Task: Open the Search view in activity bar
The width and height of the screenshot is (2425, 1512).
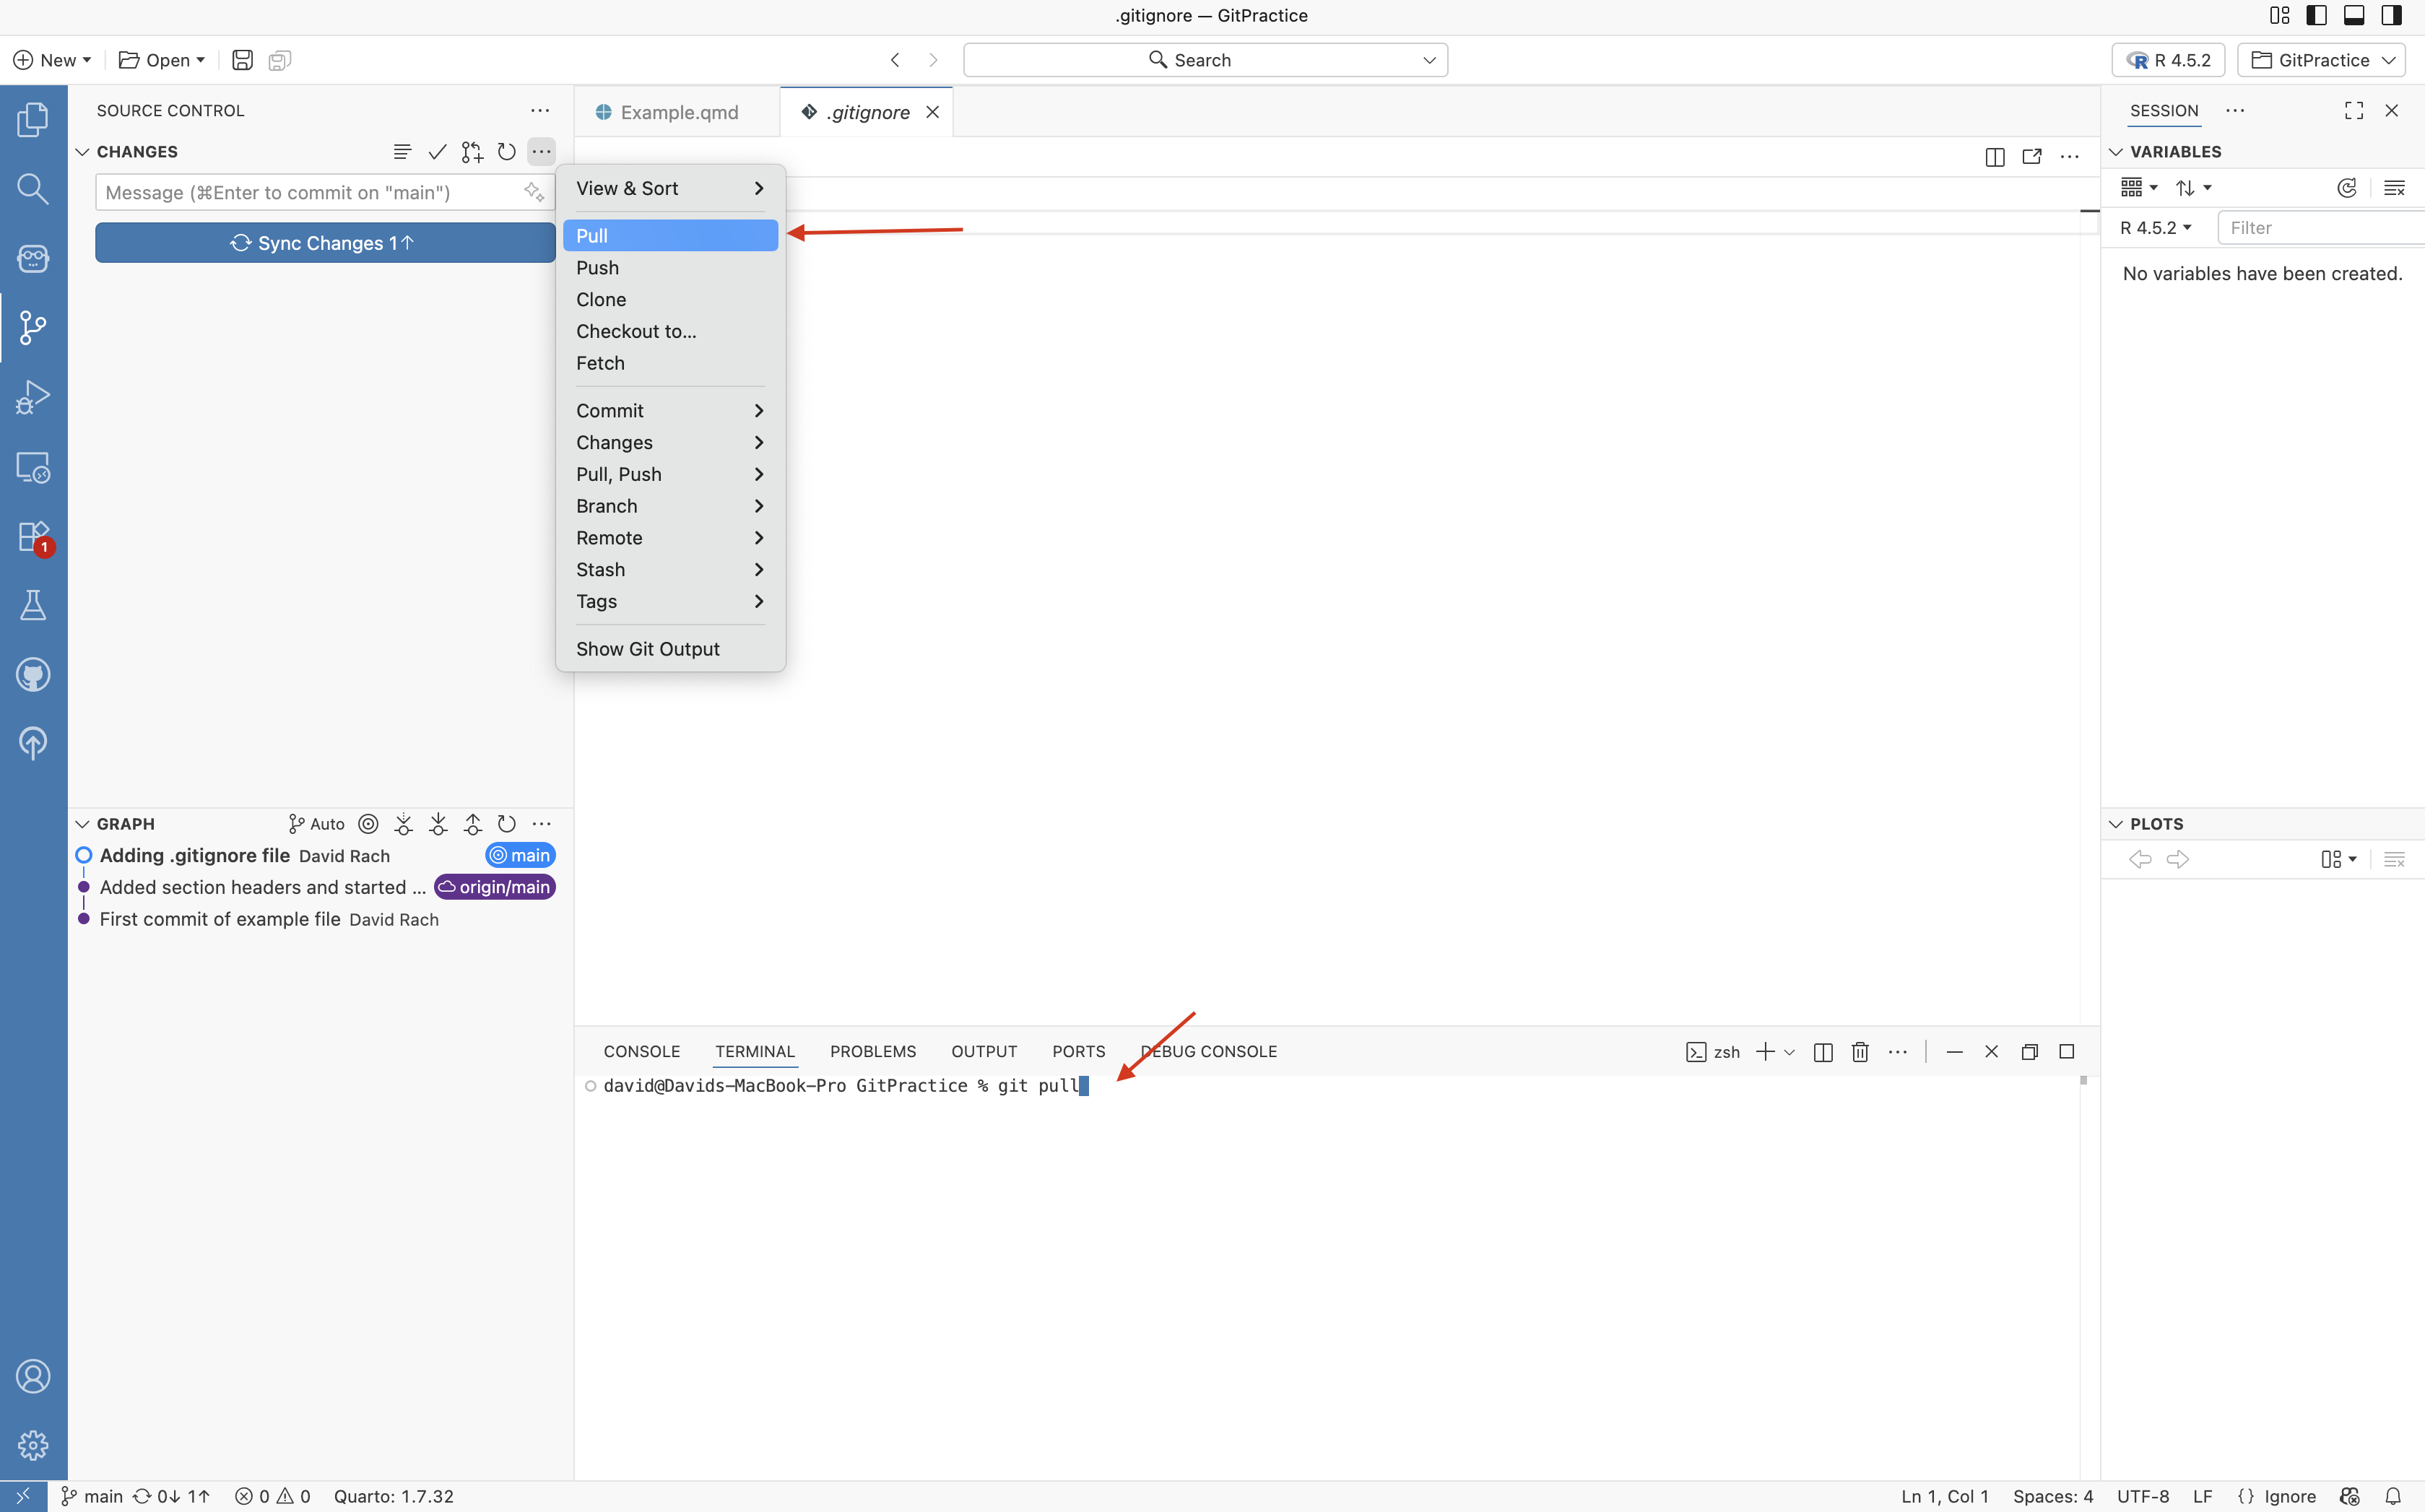Action: pyautogui.click(x=33, y=188)
